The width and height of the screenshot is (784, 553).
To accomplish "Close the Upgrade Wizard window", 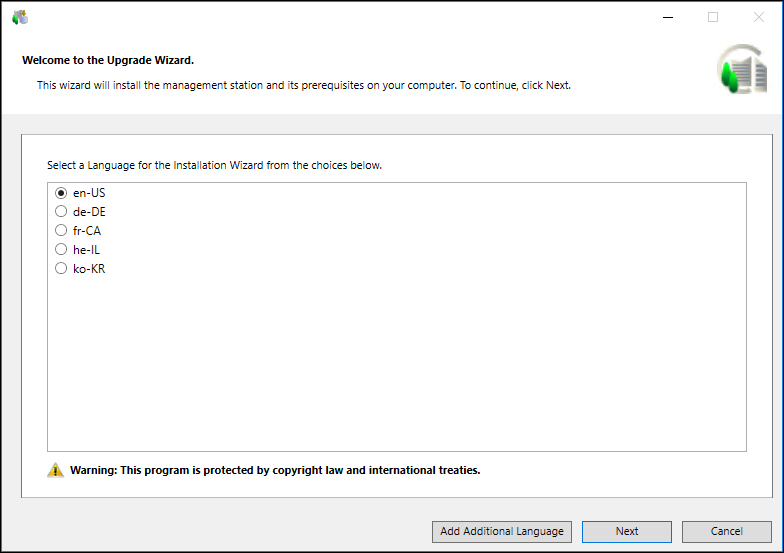I will click(x=759, y=17).
